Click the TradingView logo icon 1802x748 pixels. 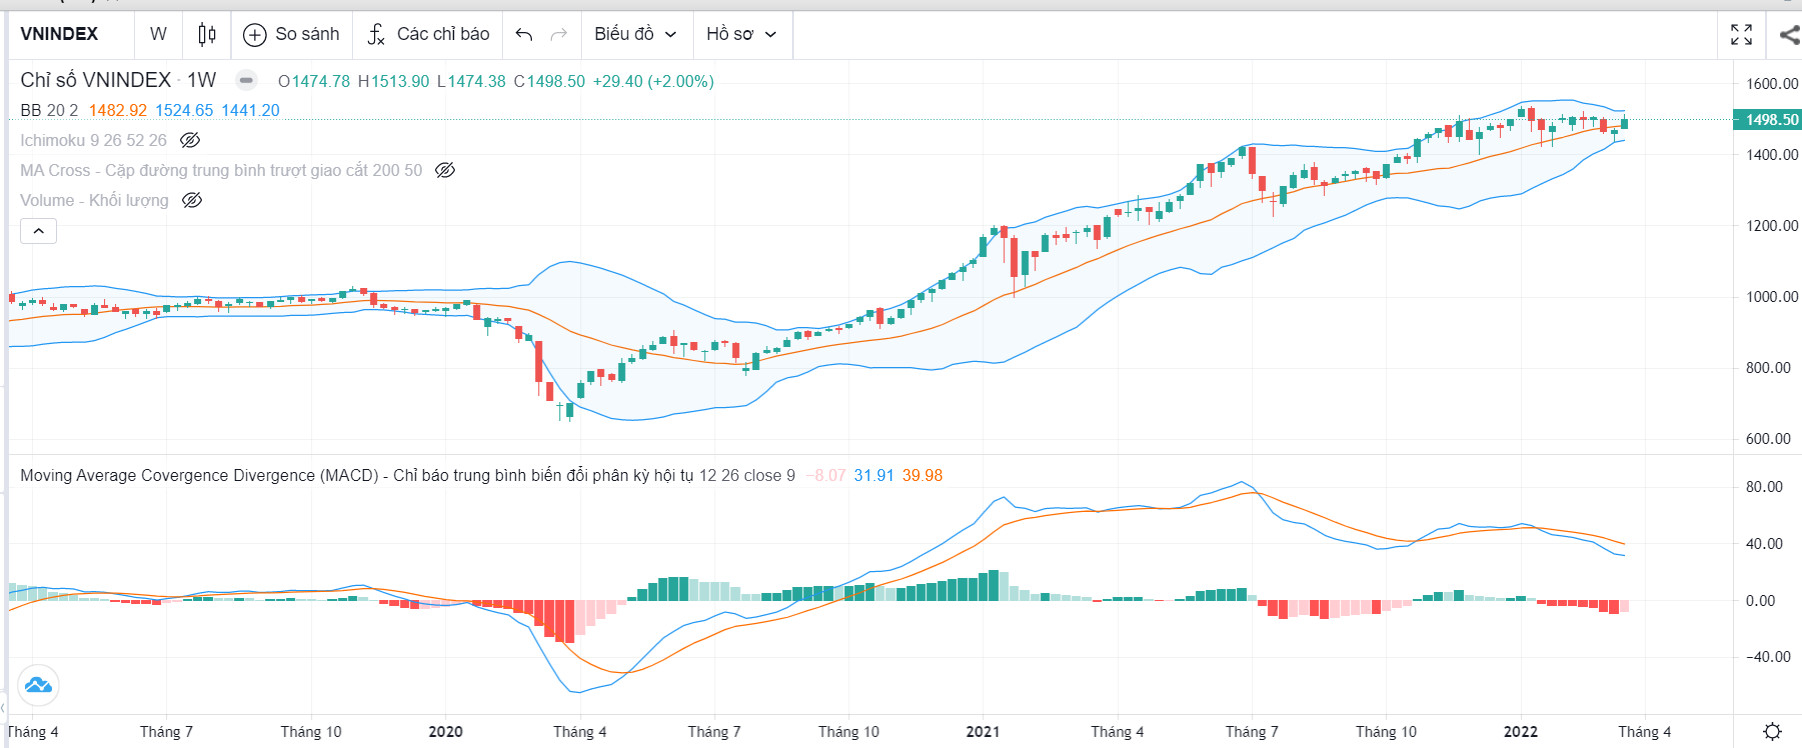tap(38, 685)
